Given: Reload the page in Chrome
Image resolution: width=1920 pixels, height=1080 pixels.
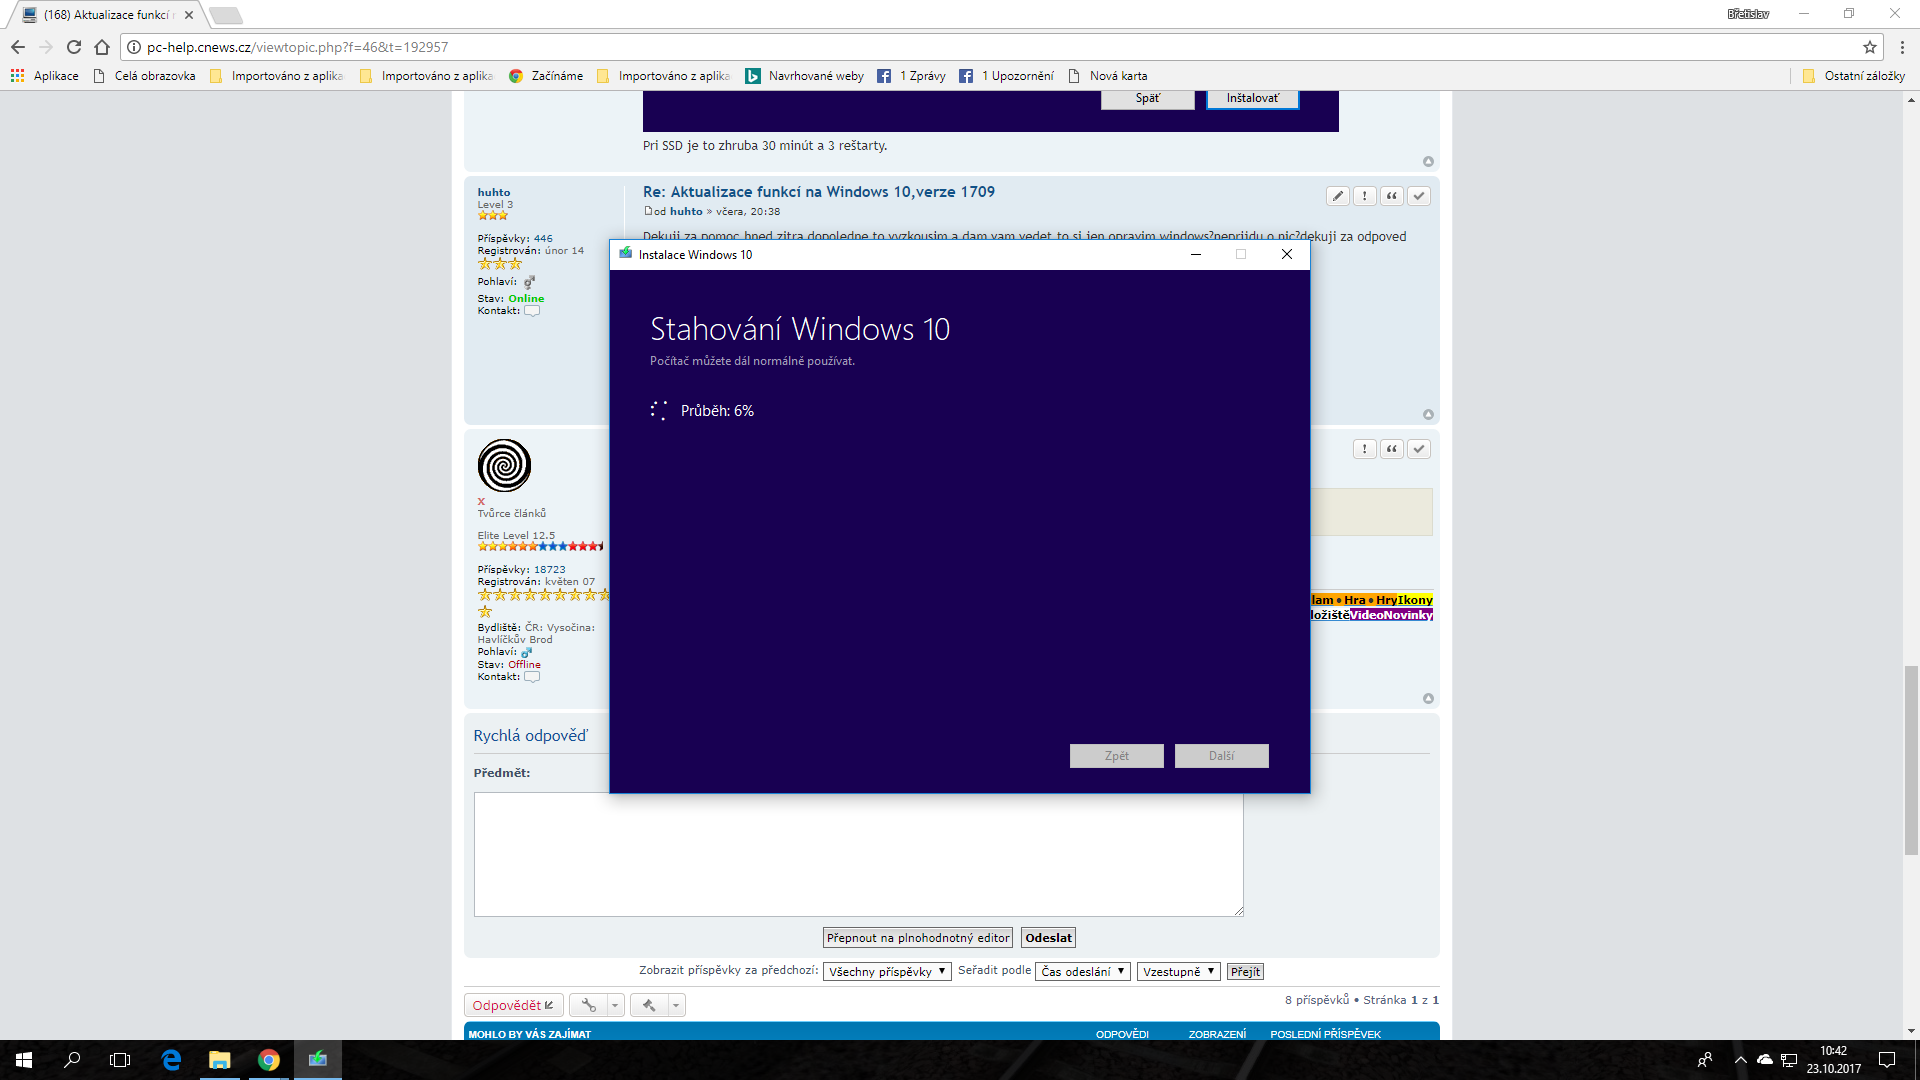Looking at the screenshot, I should pos(74,47).
